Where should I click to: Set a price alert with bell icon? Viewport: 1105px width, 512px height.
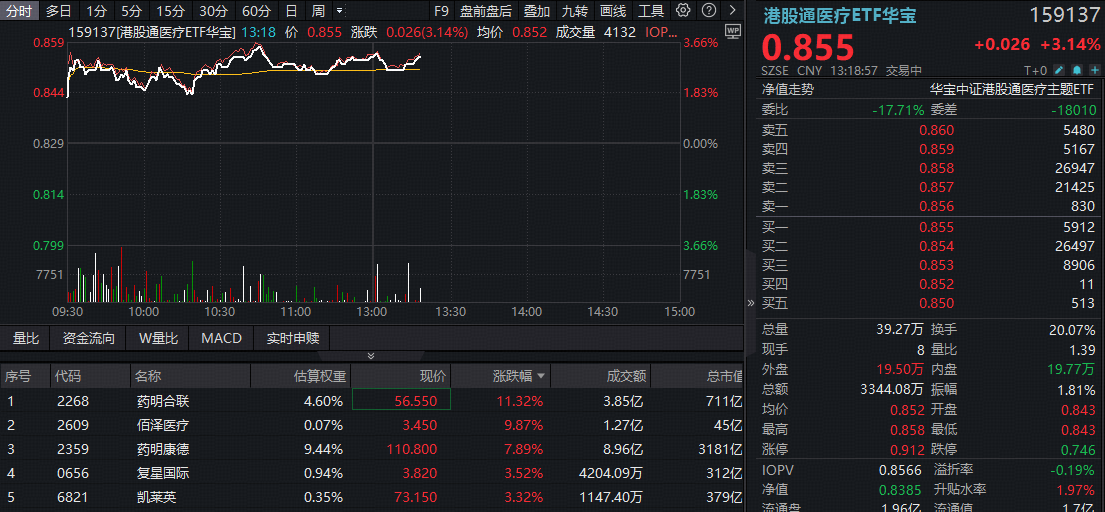[1077, 71]
